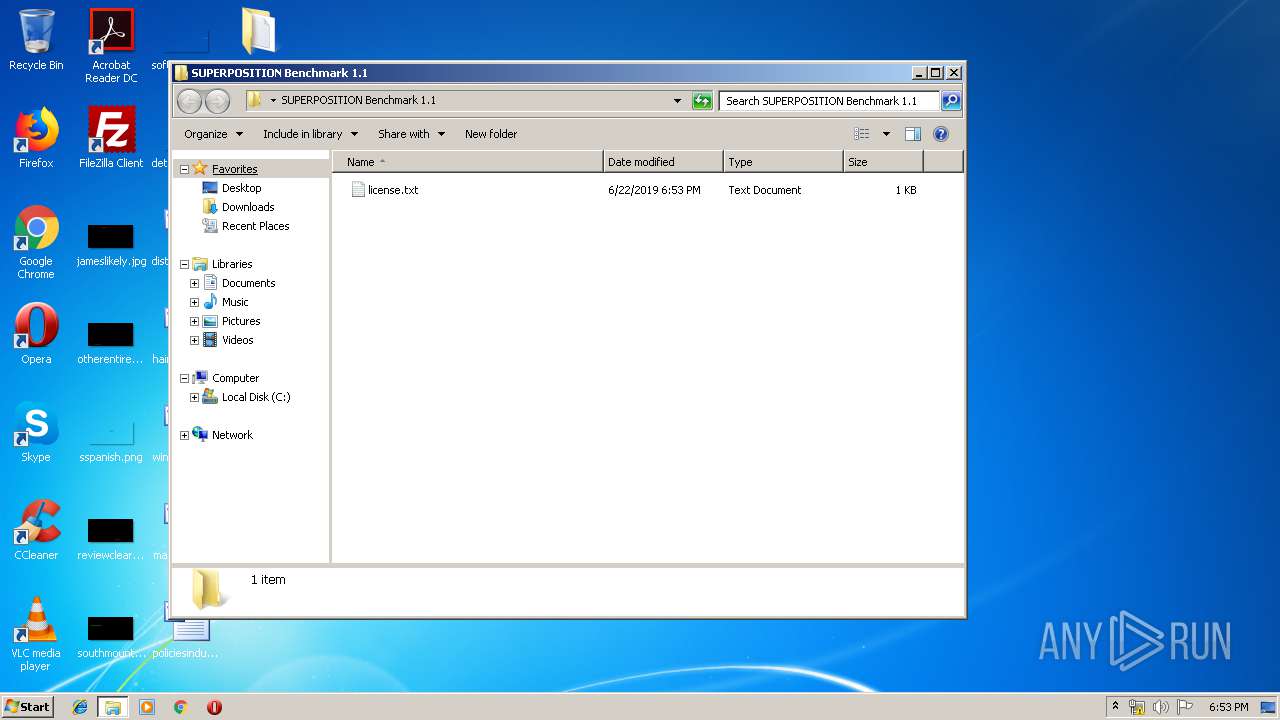The image size is (1280, 720).
Task: Toggle the preview pane button
Action: pos(913,134)
